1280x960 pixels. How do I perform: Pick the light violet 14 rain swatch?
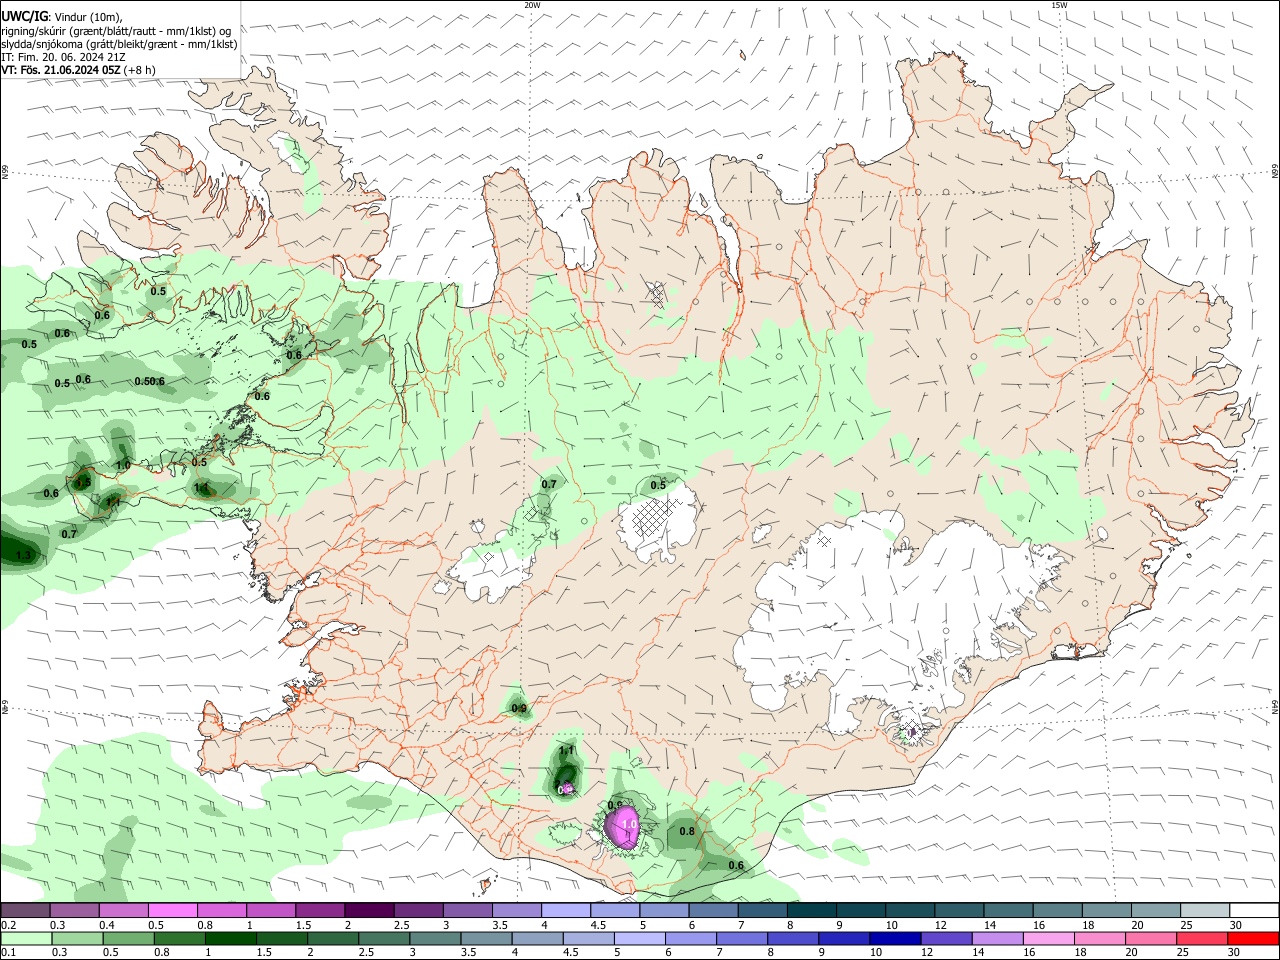coord(996,938)
